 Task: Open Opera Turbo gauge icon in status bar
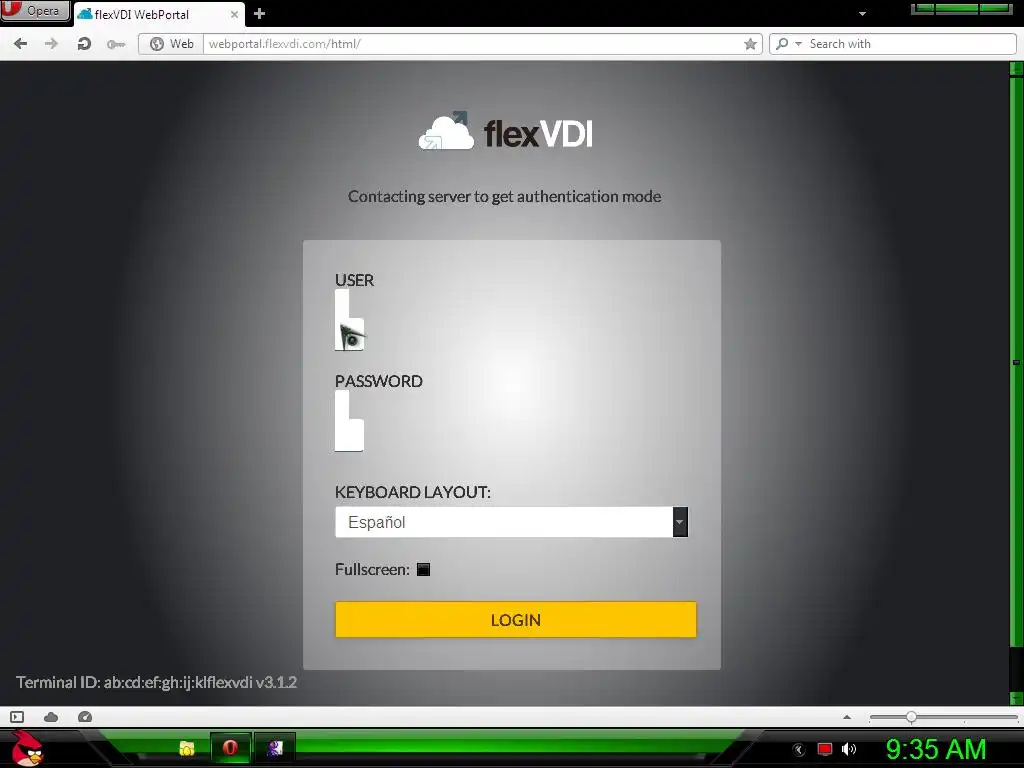coord(85,717)
